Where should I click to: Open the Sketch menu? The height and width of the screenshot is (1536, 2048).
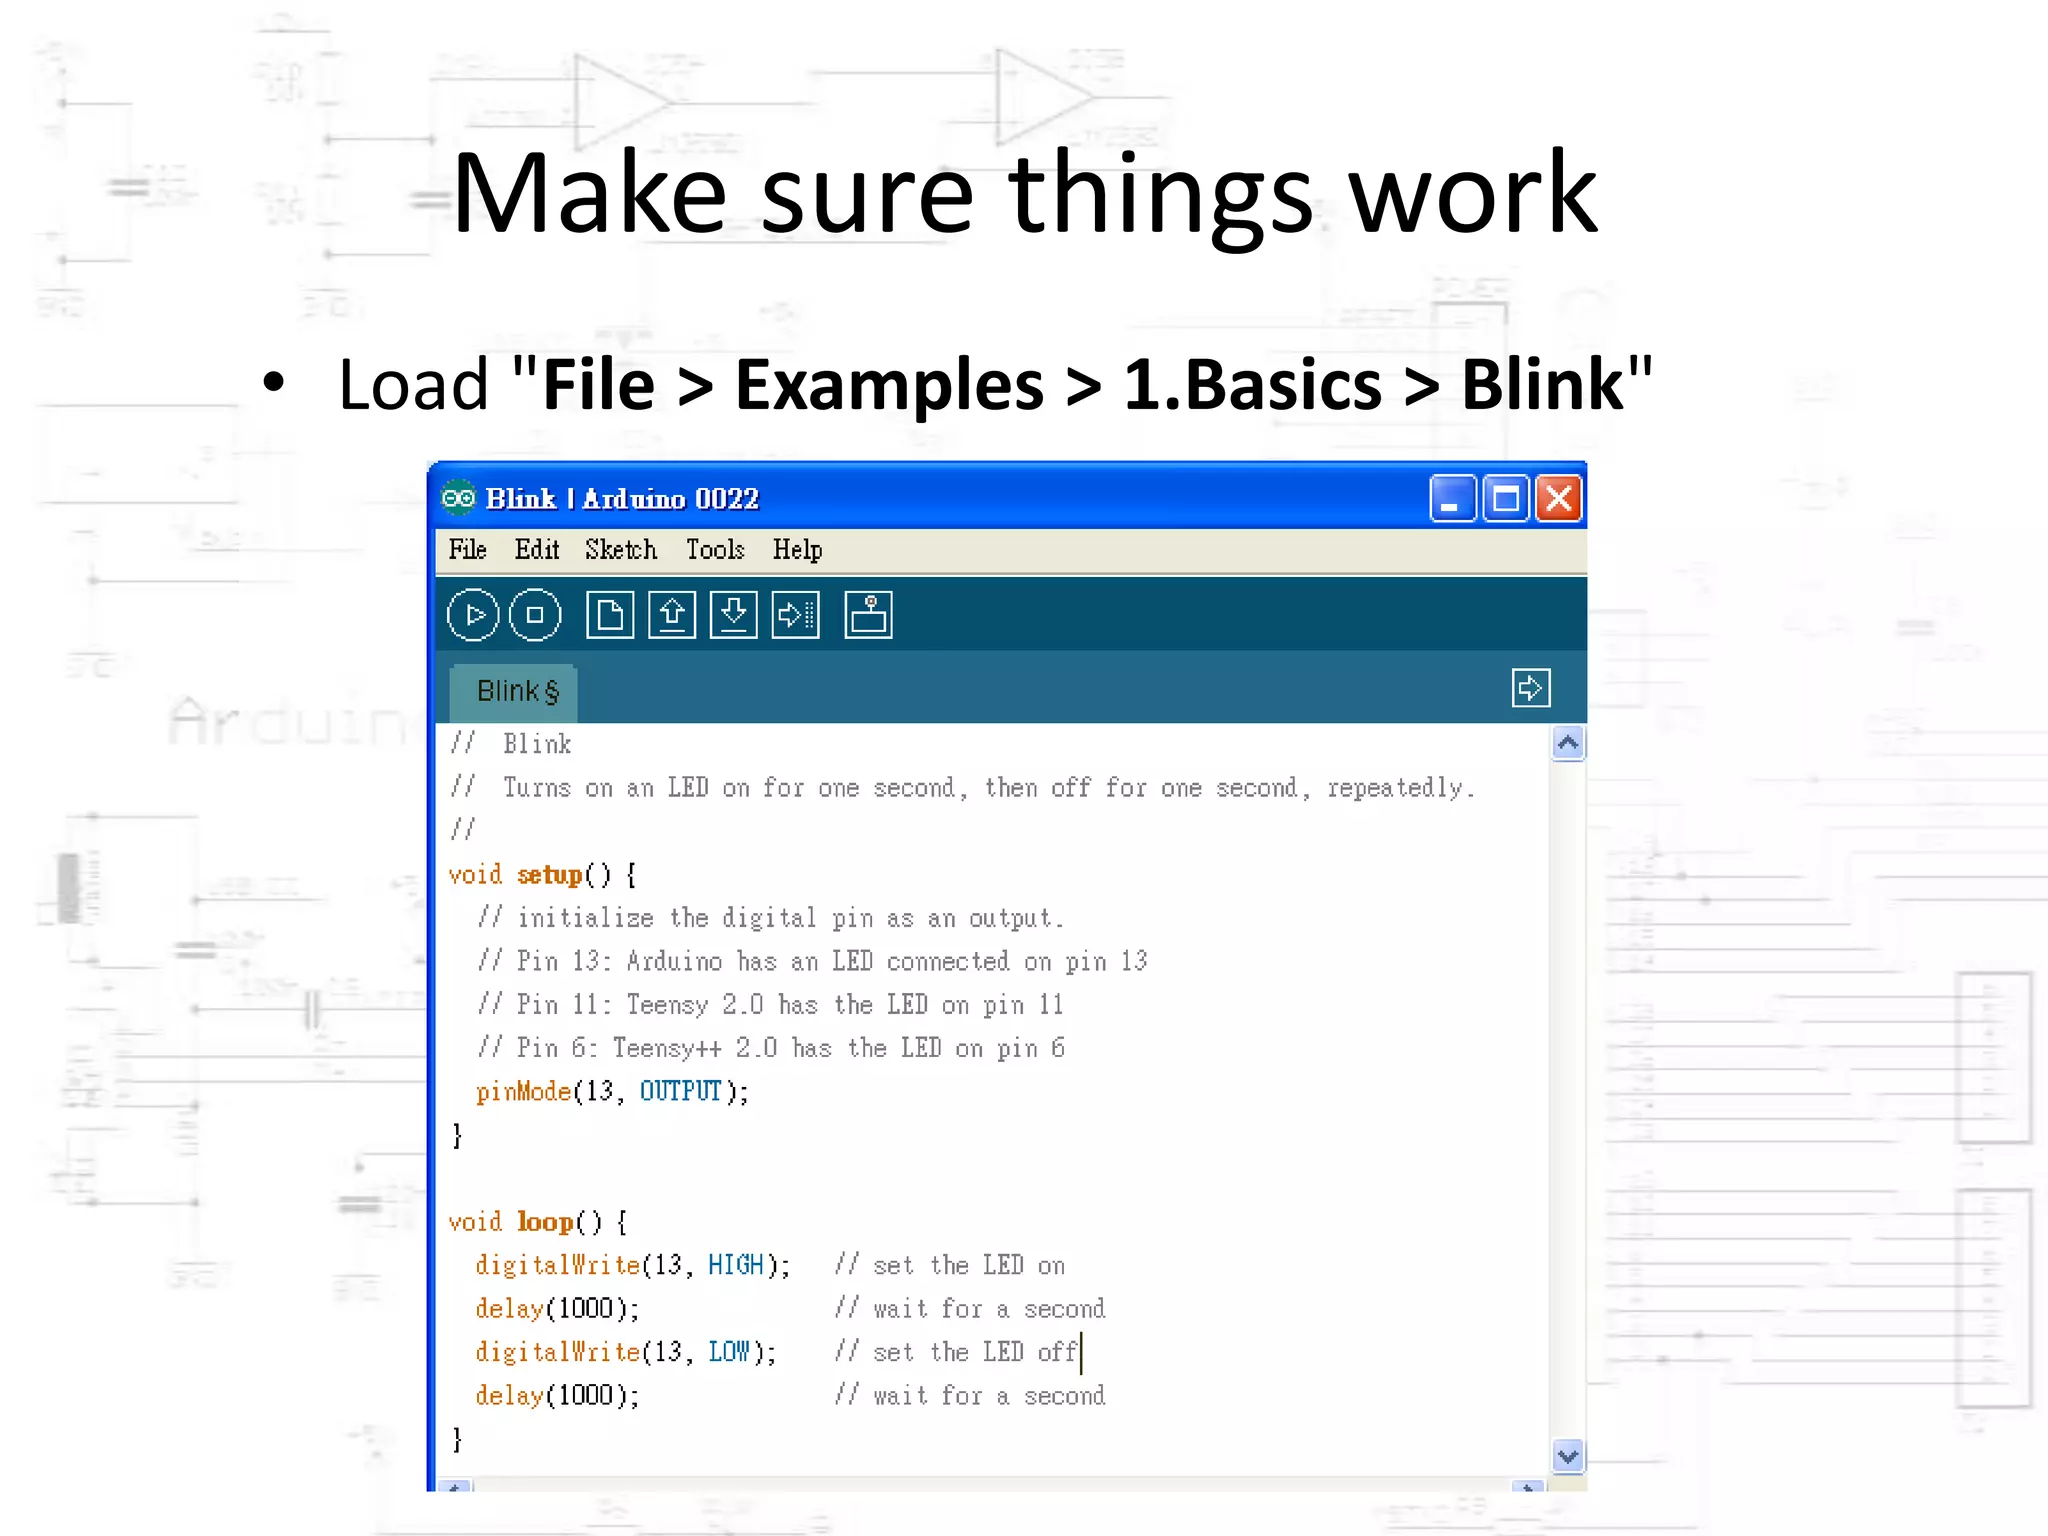pos(621,550)
